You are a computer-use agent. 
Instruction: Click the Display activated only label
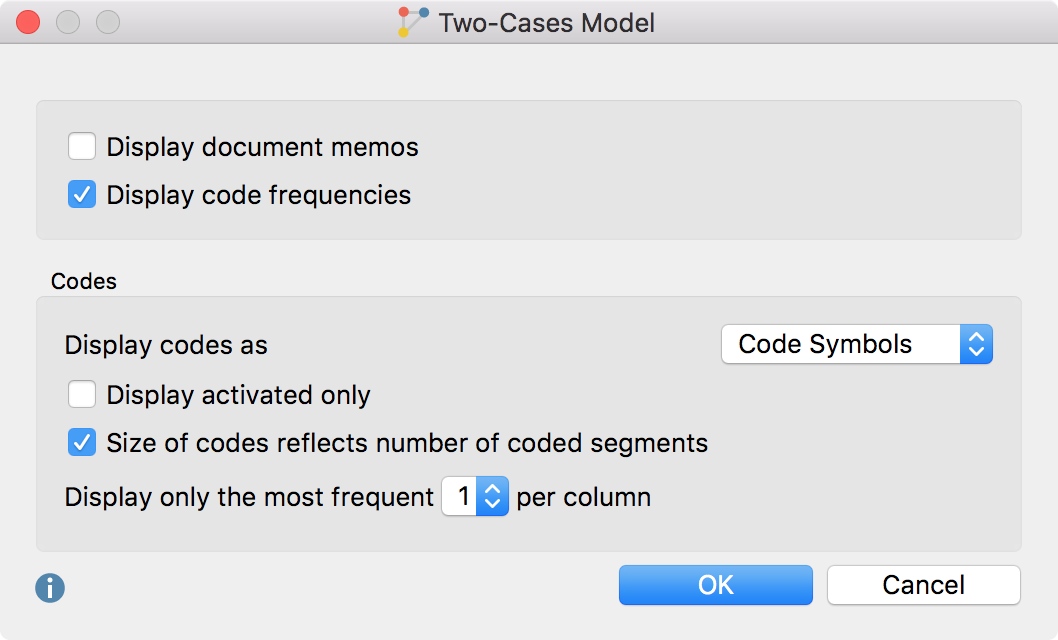(238, 395)
